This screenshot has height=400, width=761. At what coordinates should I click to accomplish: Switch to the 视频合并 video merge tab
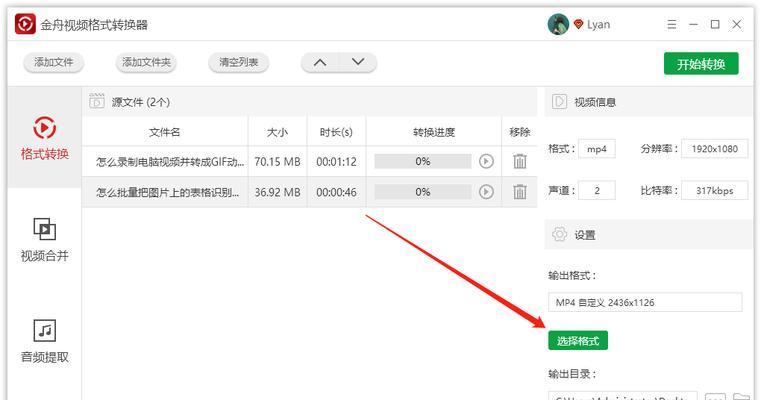pyautogui.click(x=45, y=240)
